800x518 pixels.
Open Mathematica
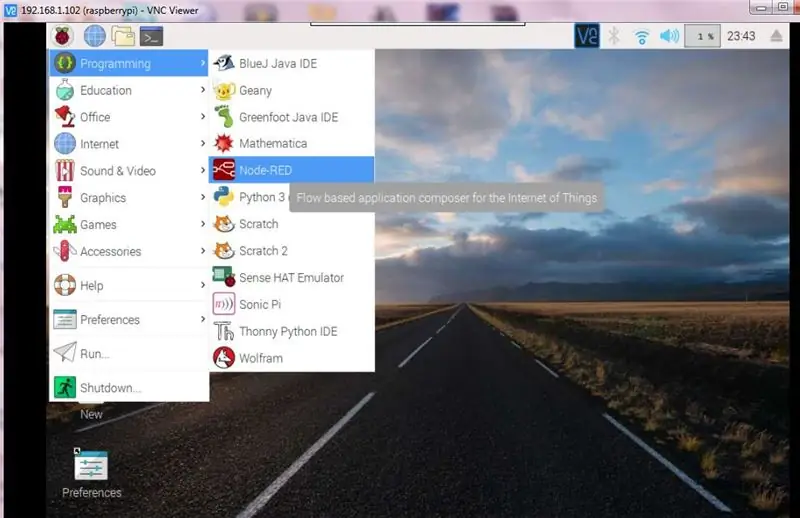(x=291, y=143)
